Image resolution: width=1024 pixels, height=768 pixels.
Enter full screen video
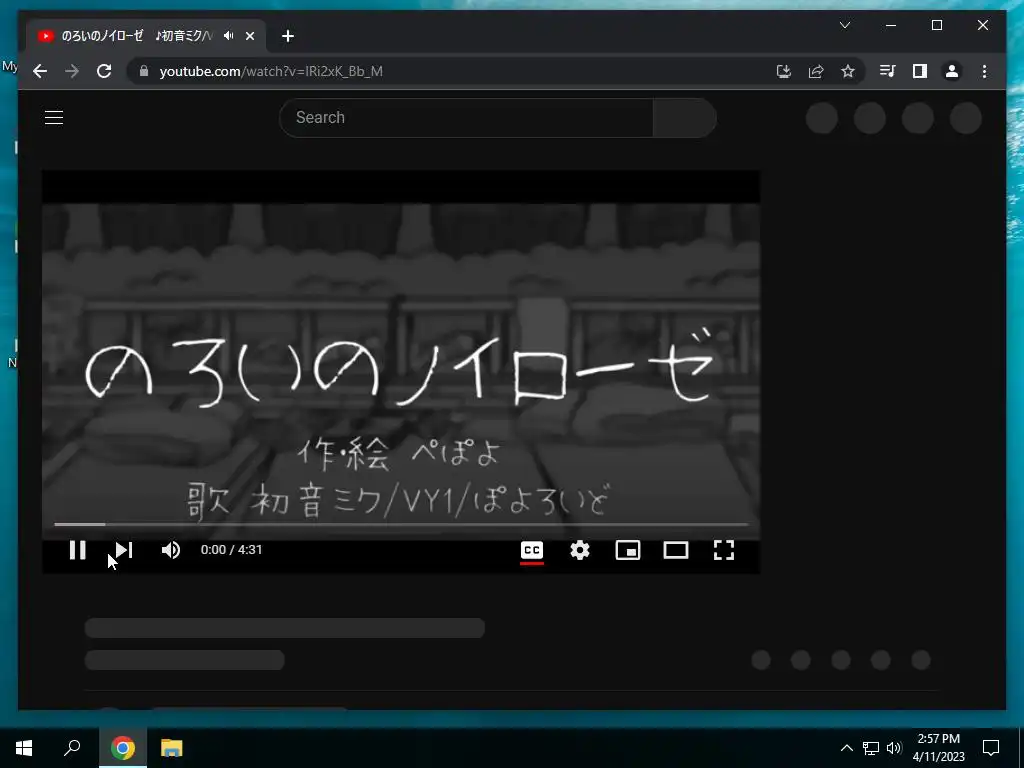coord(724,551)
